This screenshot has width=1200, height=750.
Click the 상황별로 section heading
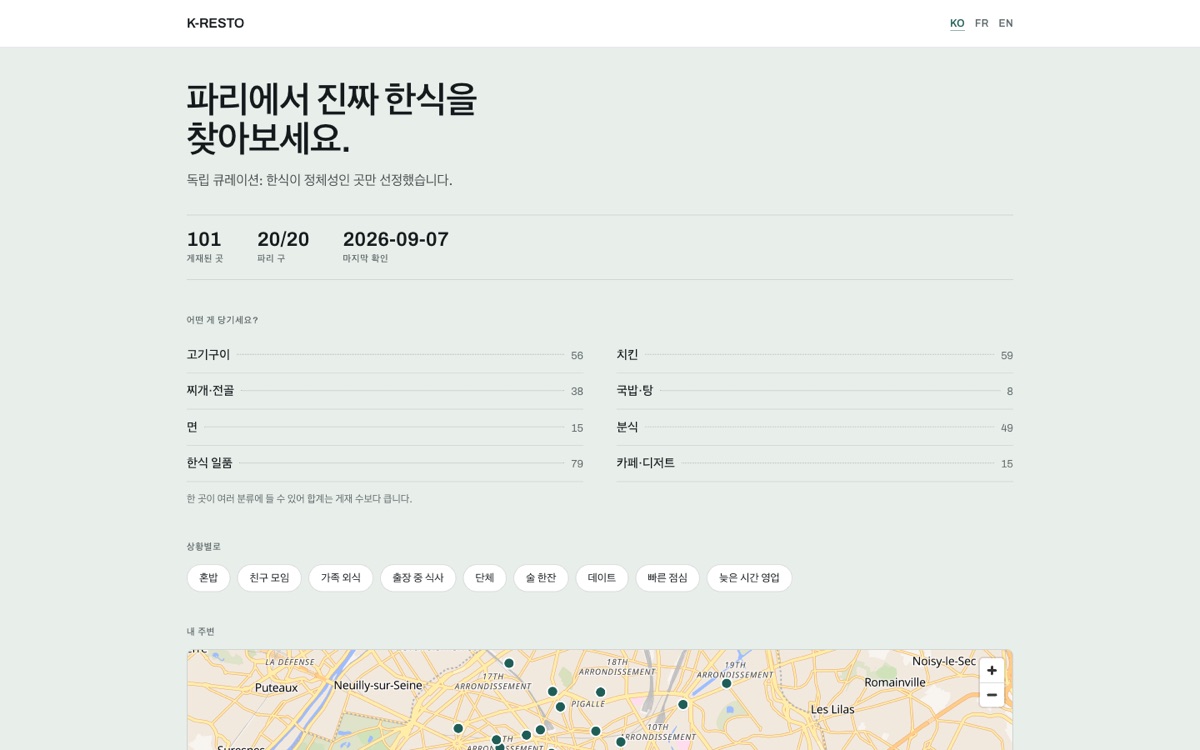coord(204,546)
